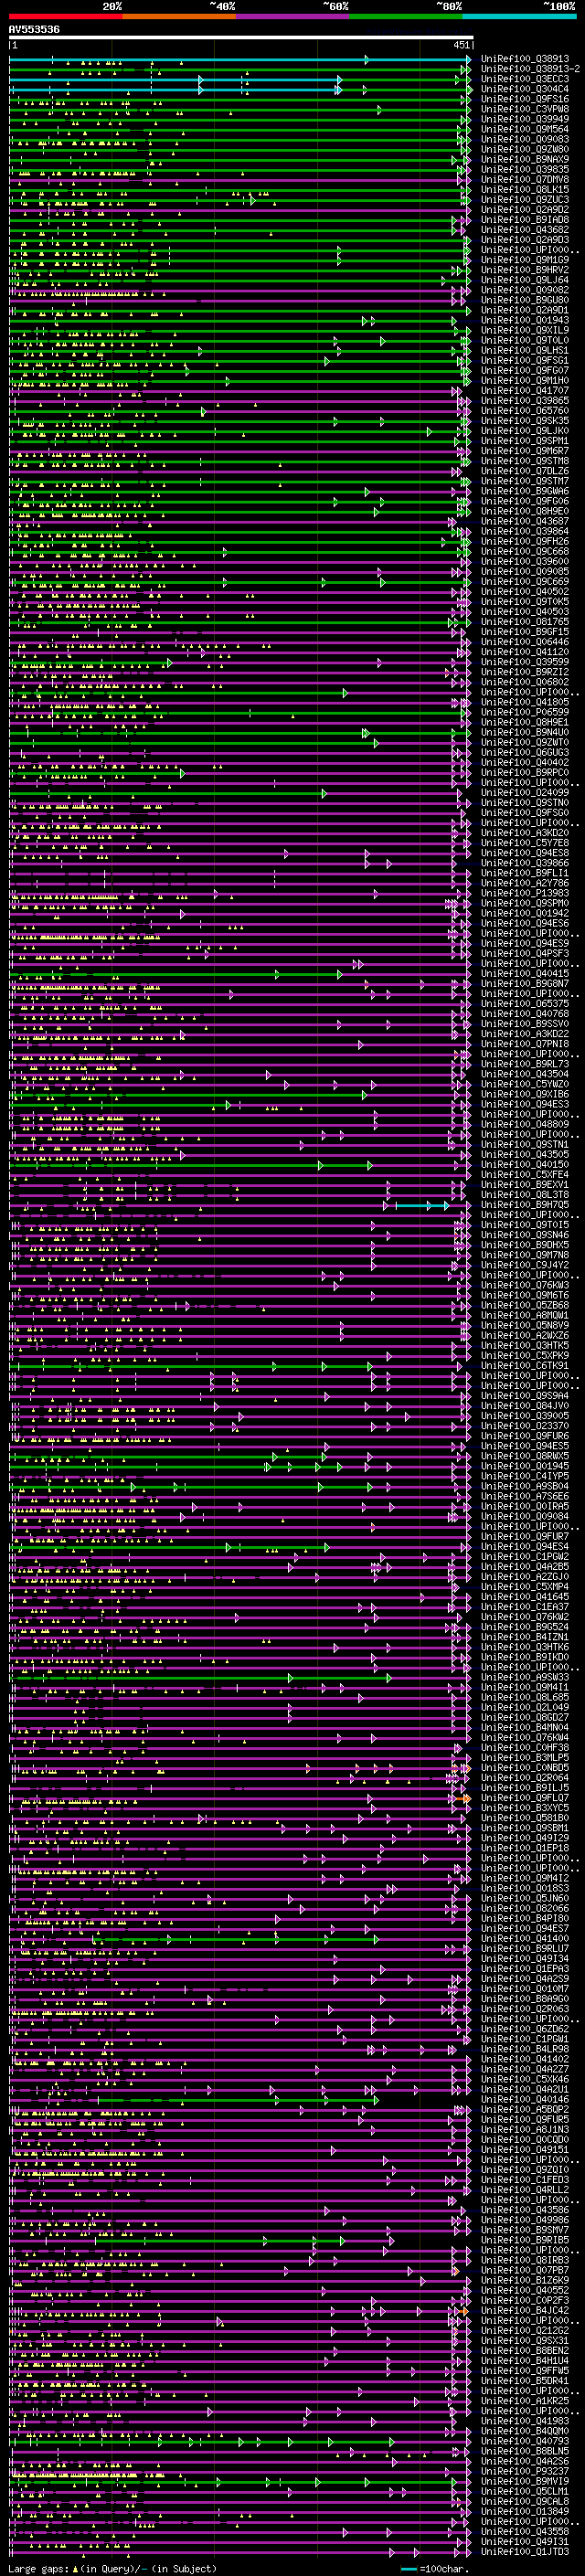Image resolution: width=585 pixels, height=2576 pixels.
Task: Click UniRef100_B9NAX9 hit name
Action: coord(525,159)
